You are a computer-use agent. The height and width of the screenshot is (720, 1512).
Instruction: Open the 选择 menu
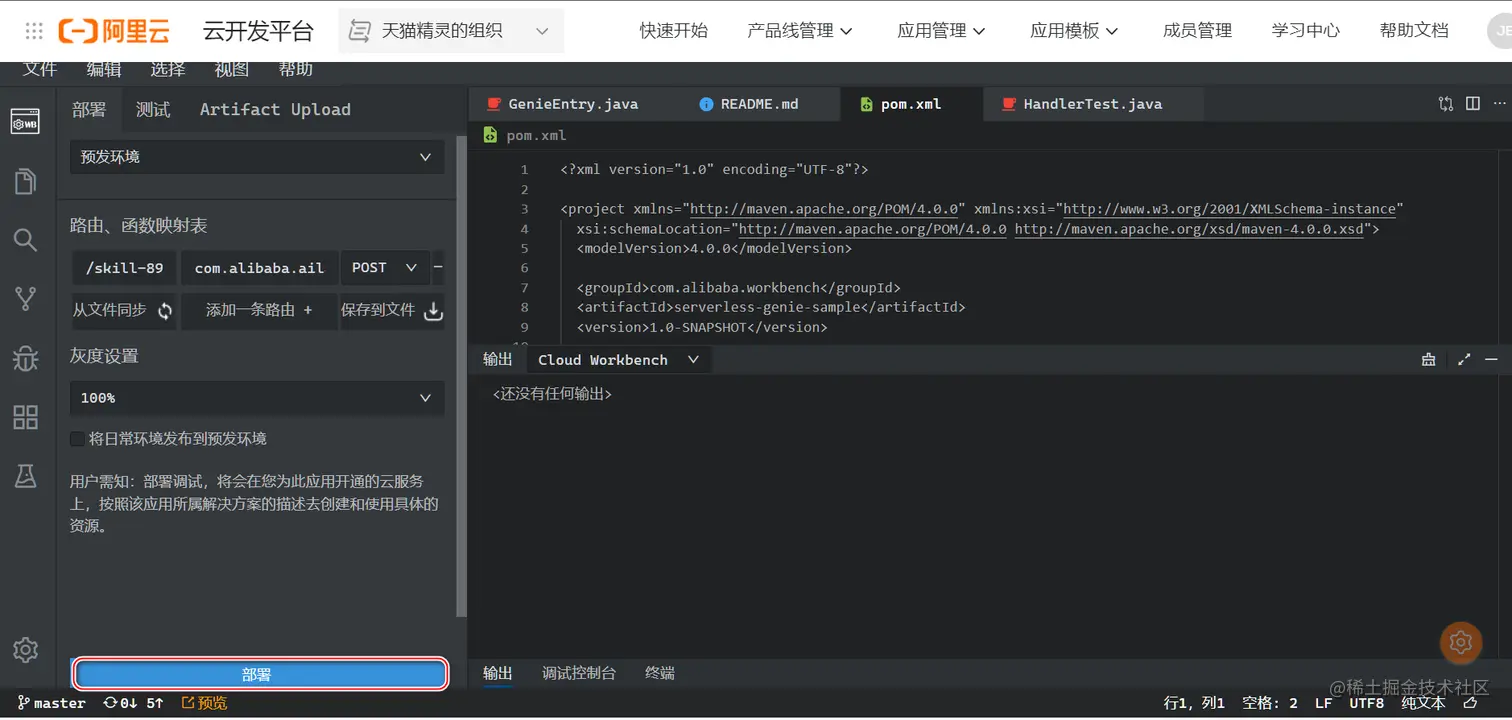coord(168,69)
